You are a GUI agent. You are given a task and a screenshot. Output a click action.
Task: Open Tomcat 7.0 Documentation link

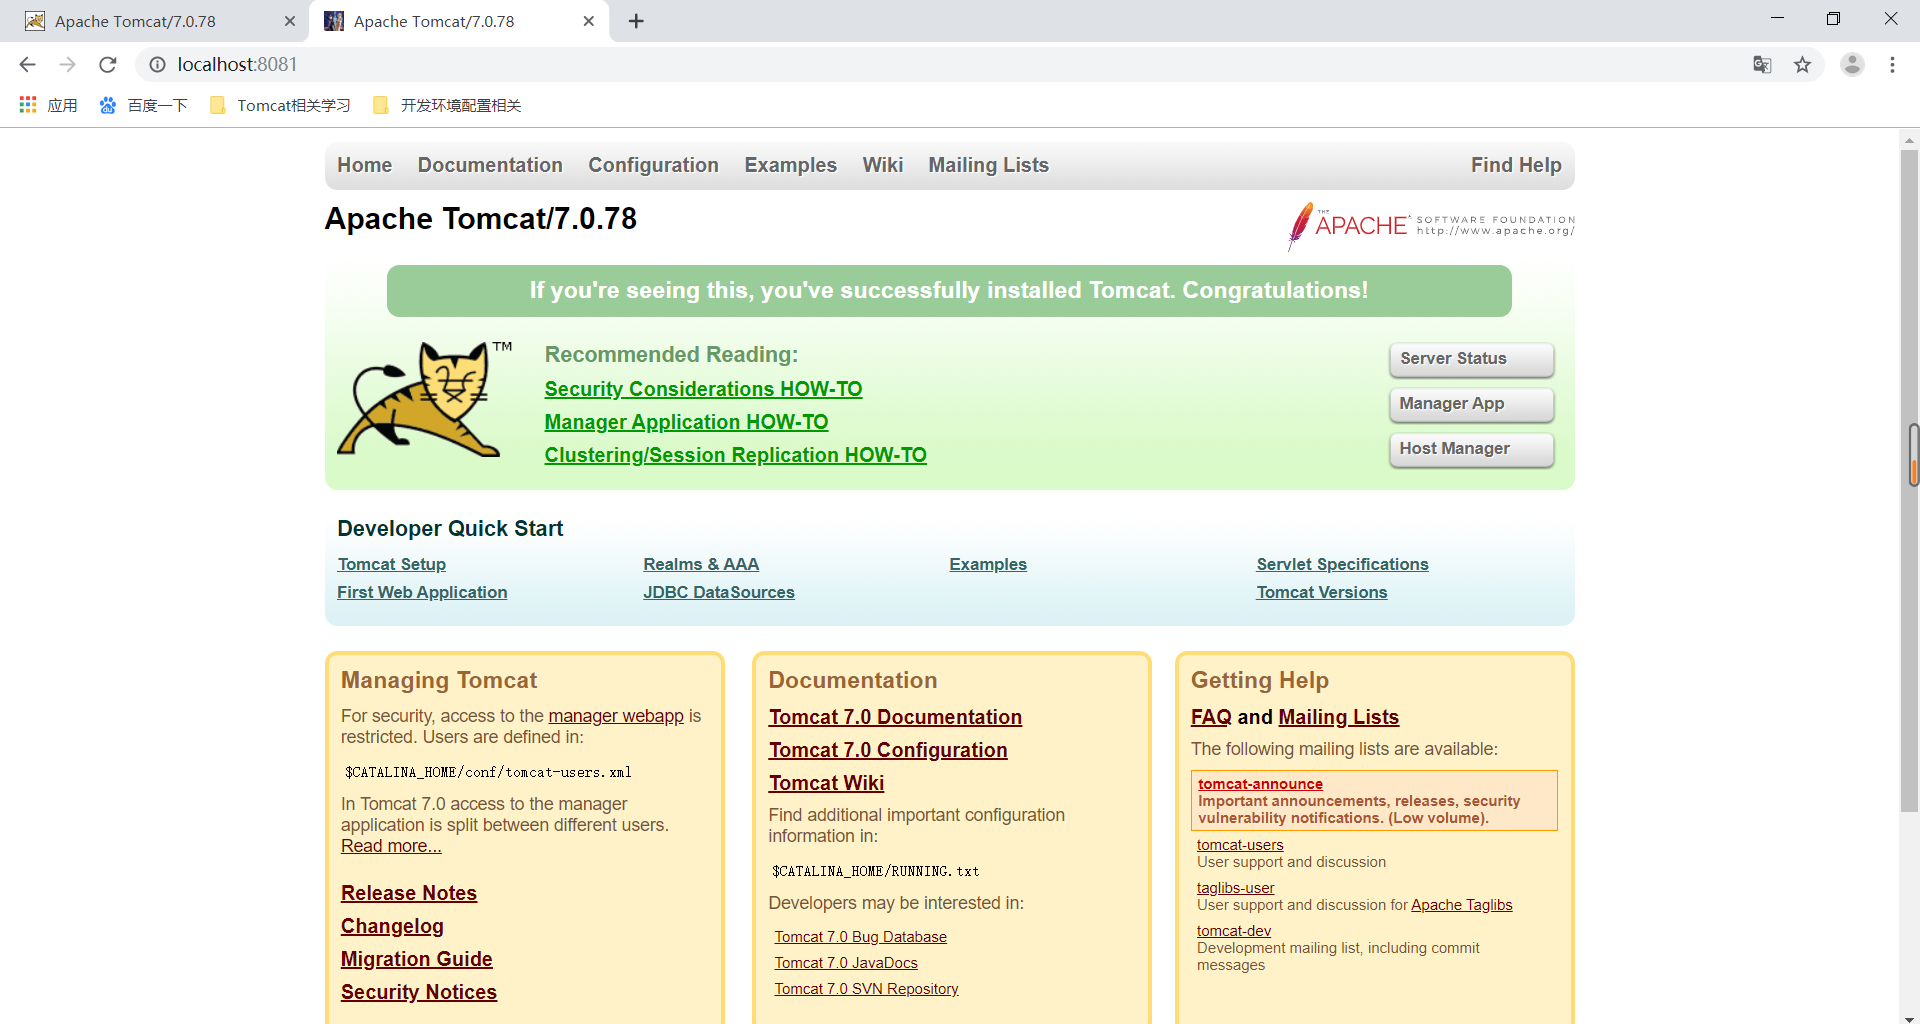[895, 717]
